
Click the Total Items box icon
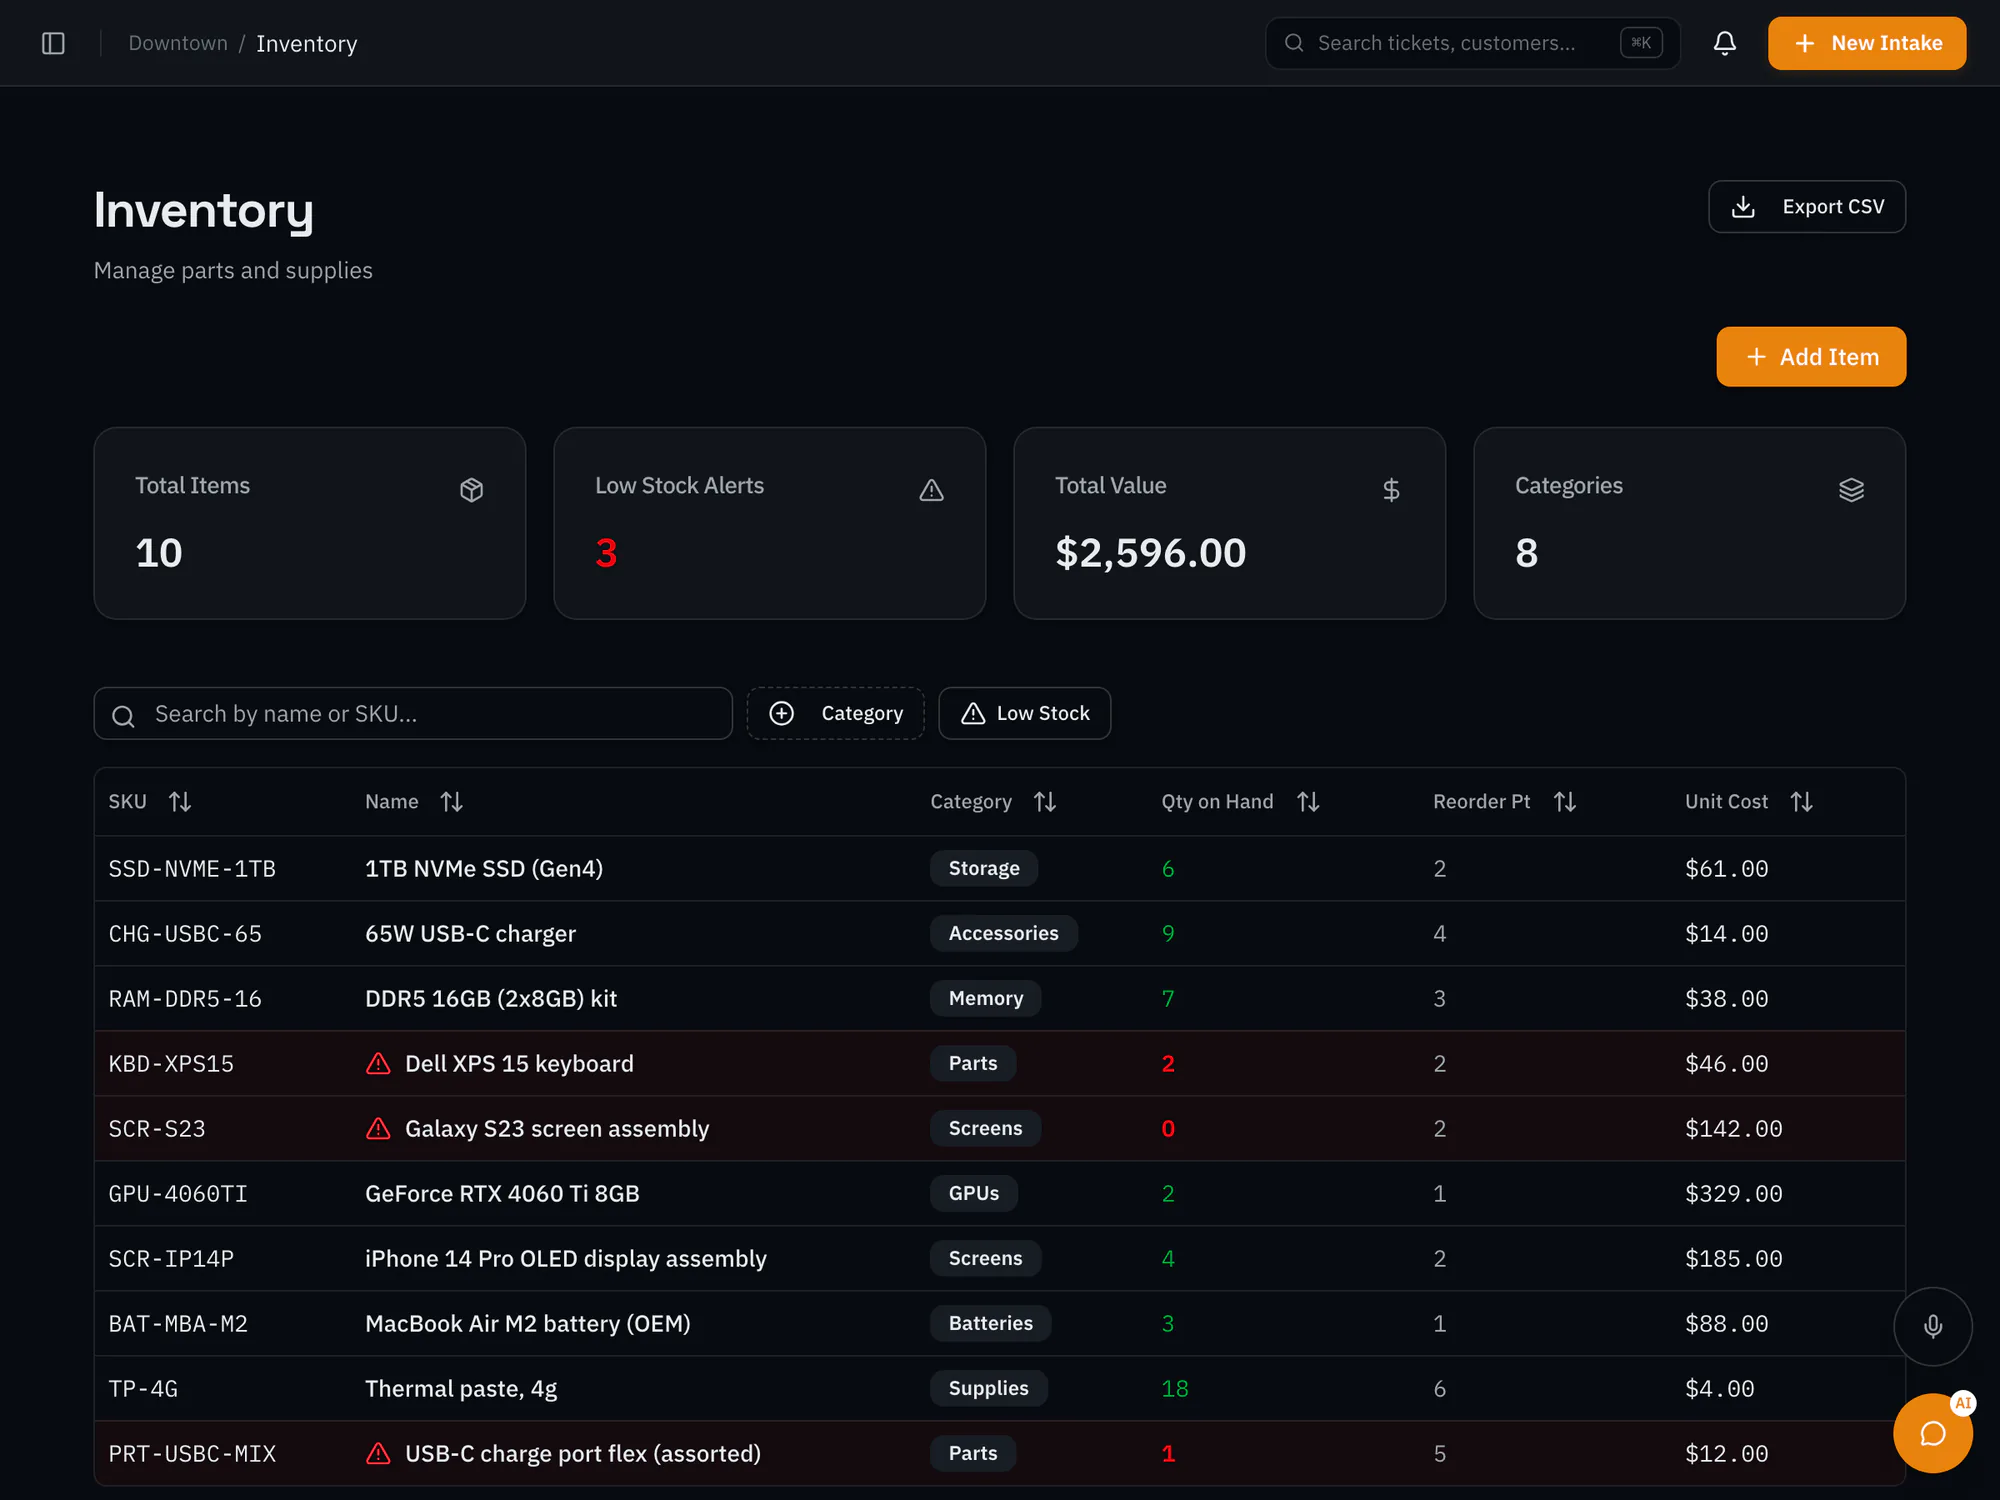coord(471,490)
